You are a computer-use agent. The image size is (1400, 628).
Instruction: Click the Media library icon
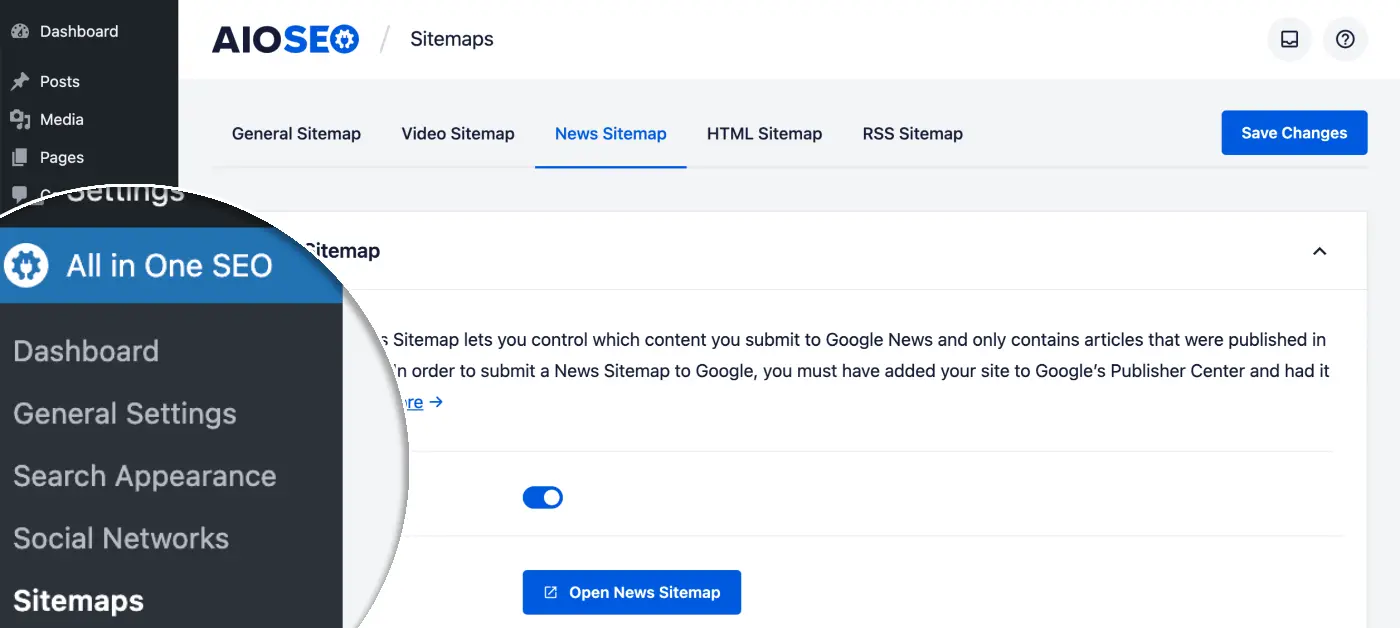pyautogui.click(x=22, y=119)
